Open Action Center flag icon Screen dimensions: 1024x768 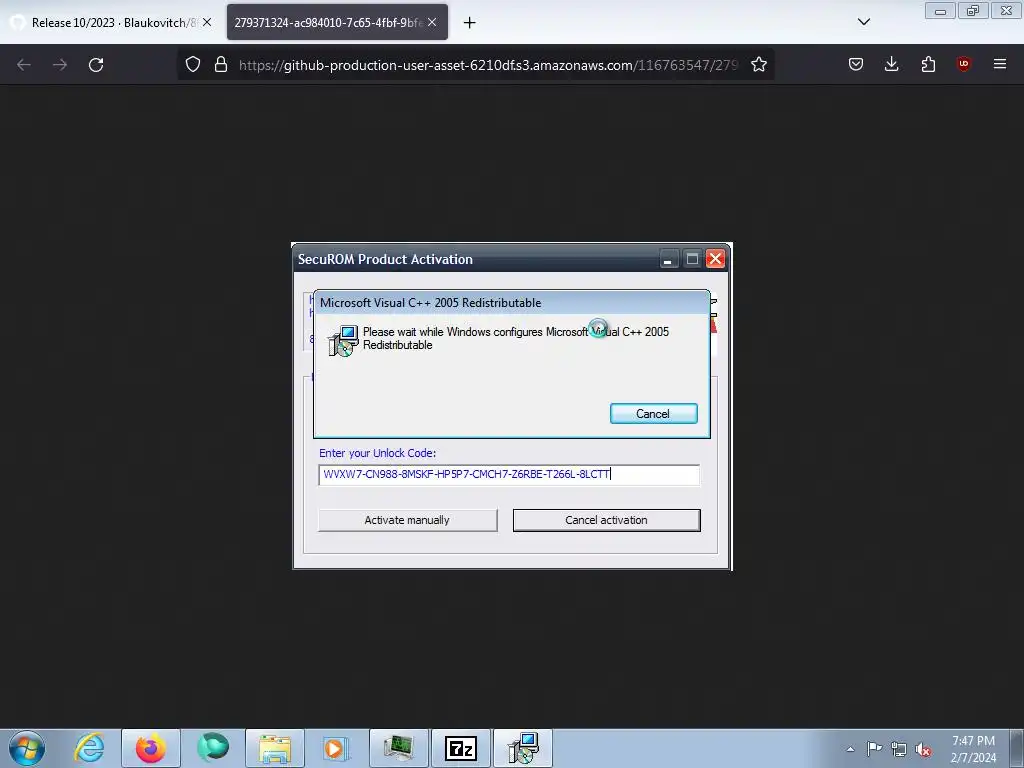pyautogui.click(x=874, y=749)
